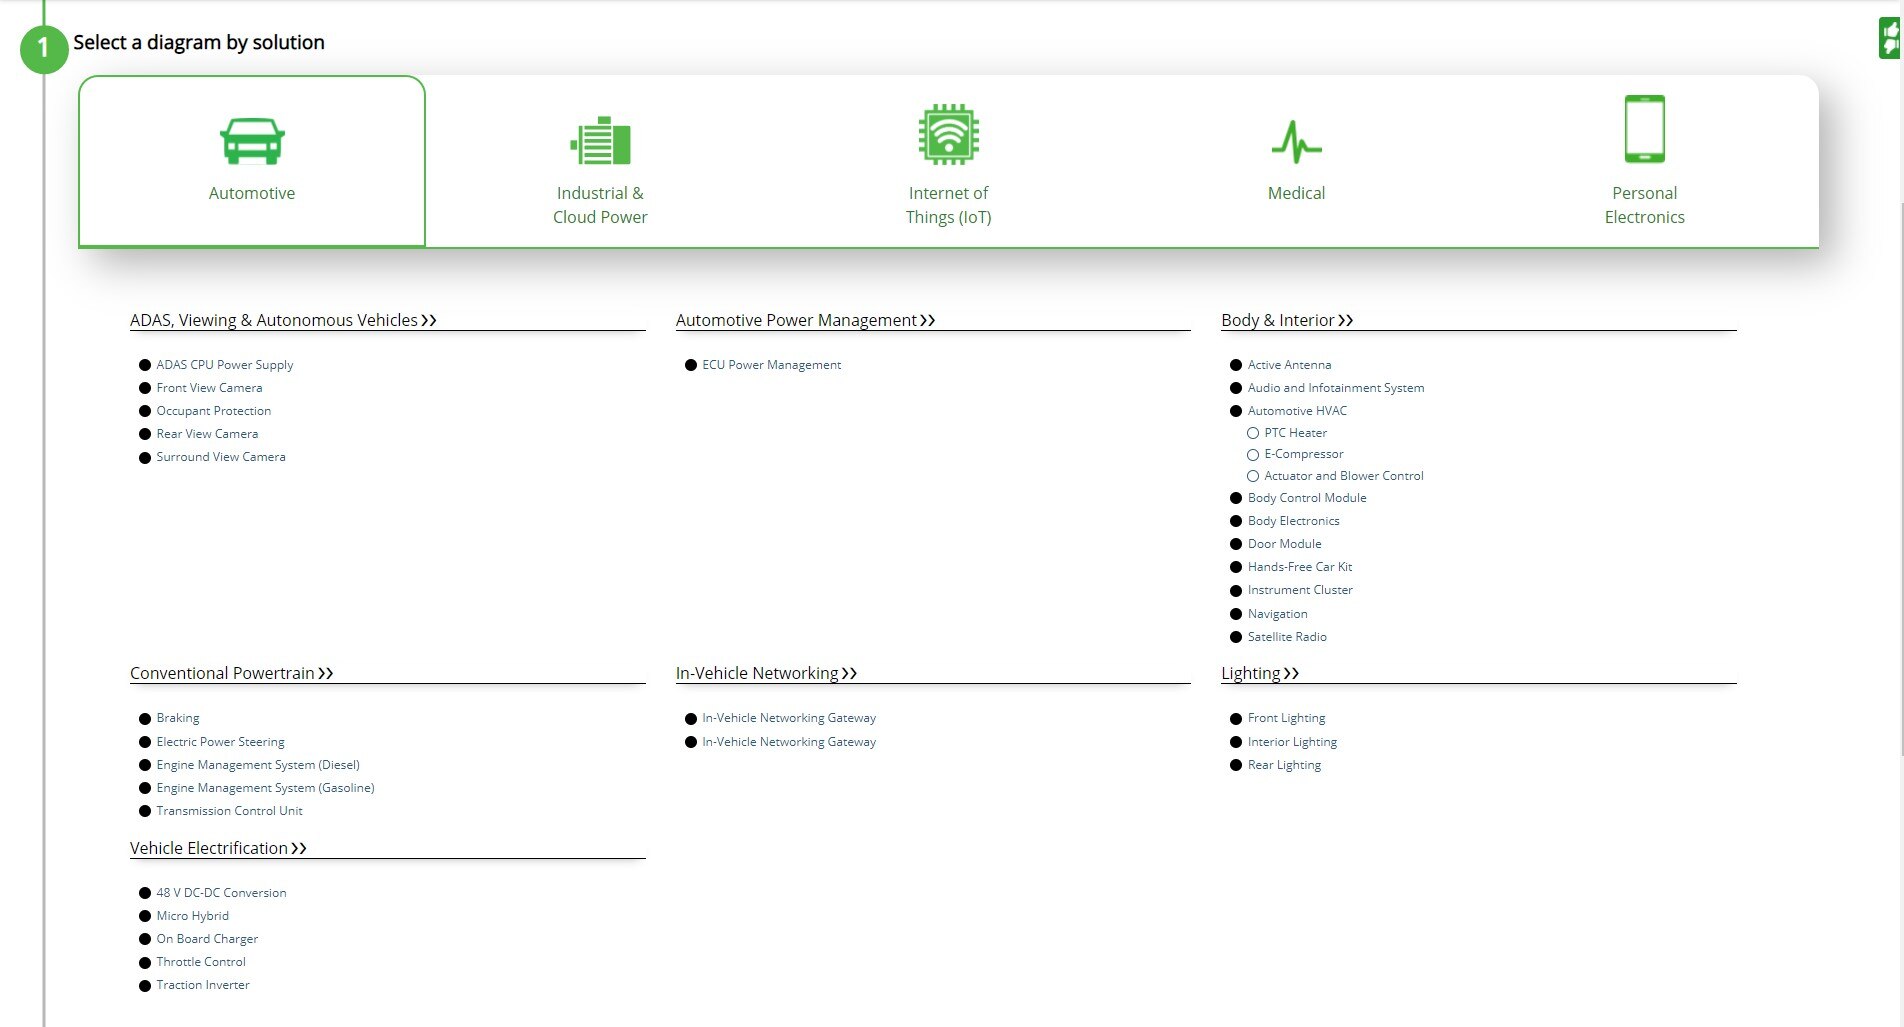
Task: Open the ECU Power Management diagram
Action: [771, 365]
